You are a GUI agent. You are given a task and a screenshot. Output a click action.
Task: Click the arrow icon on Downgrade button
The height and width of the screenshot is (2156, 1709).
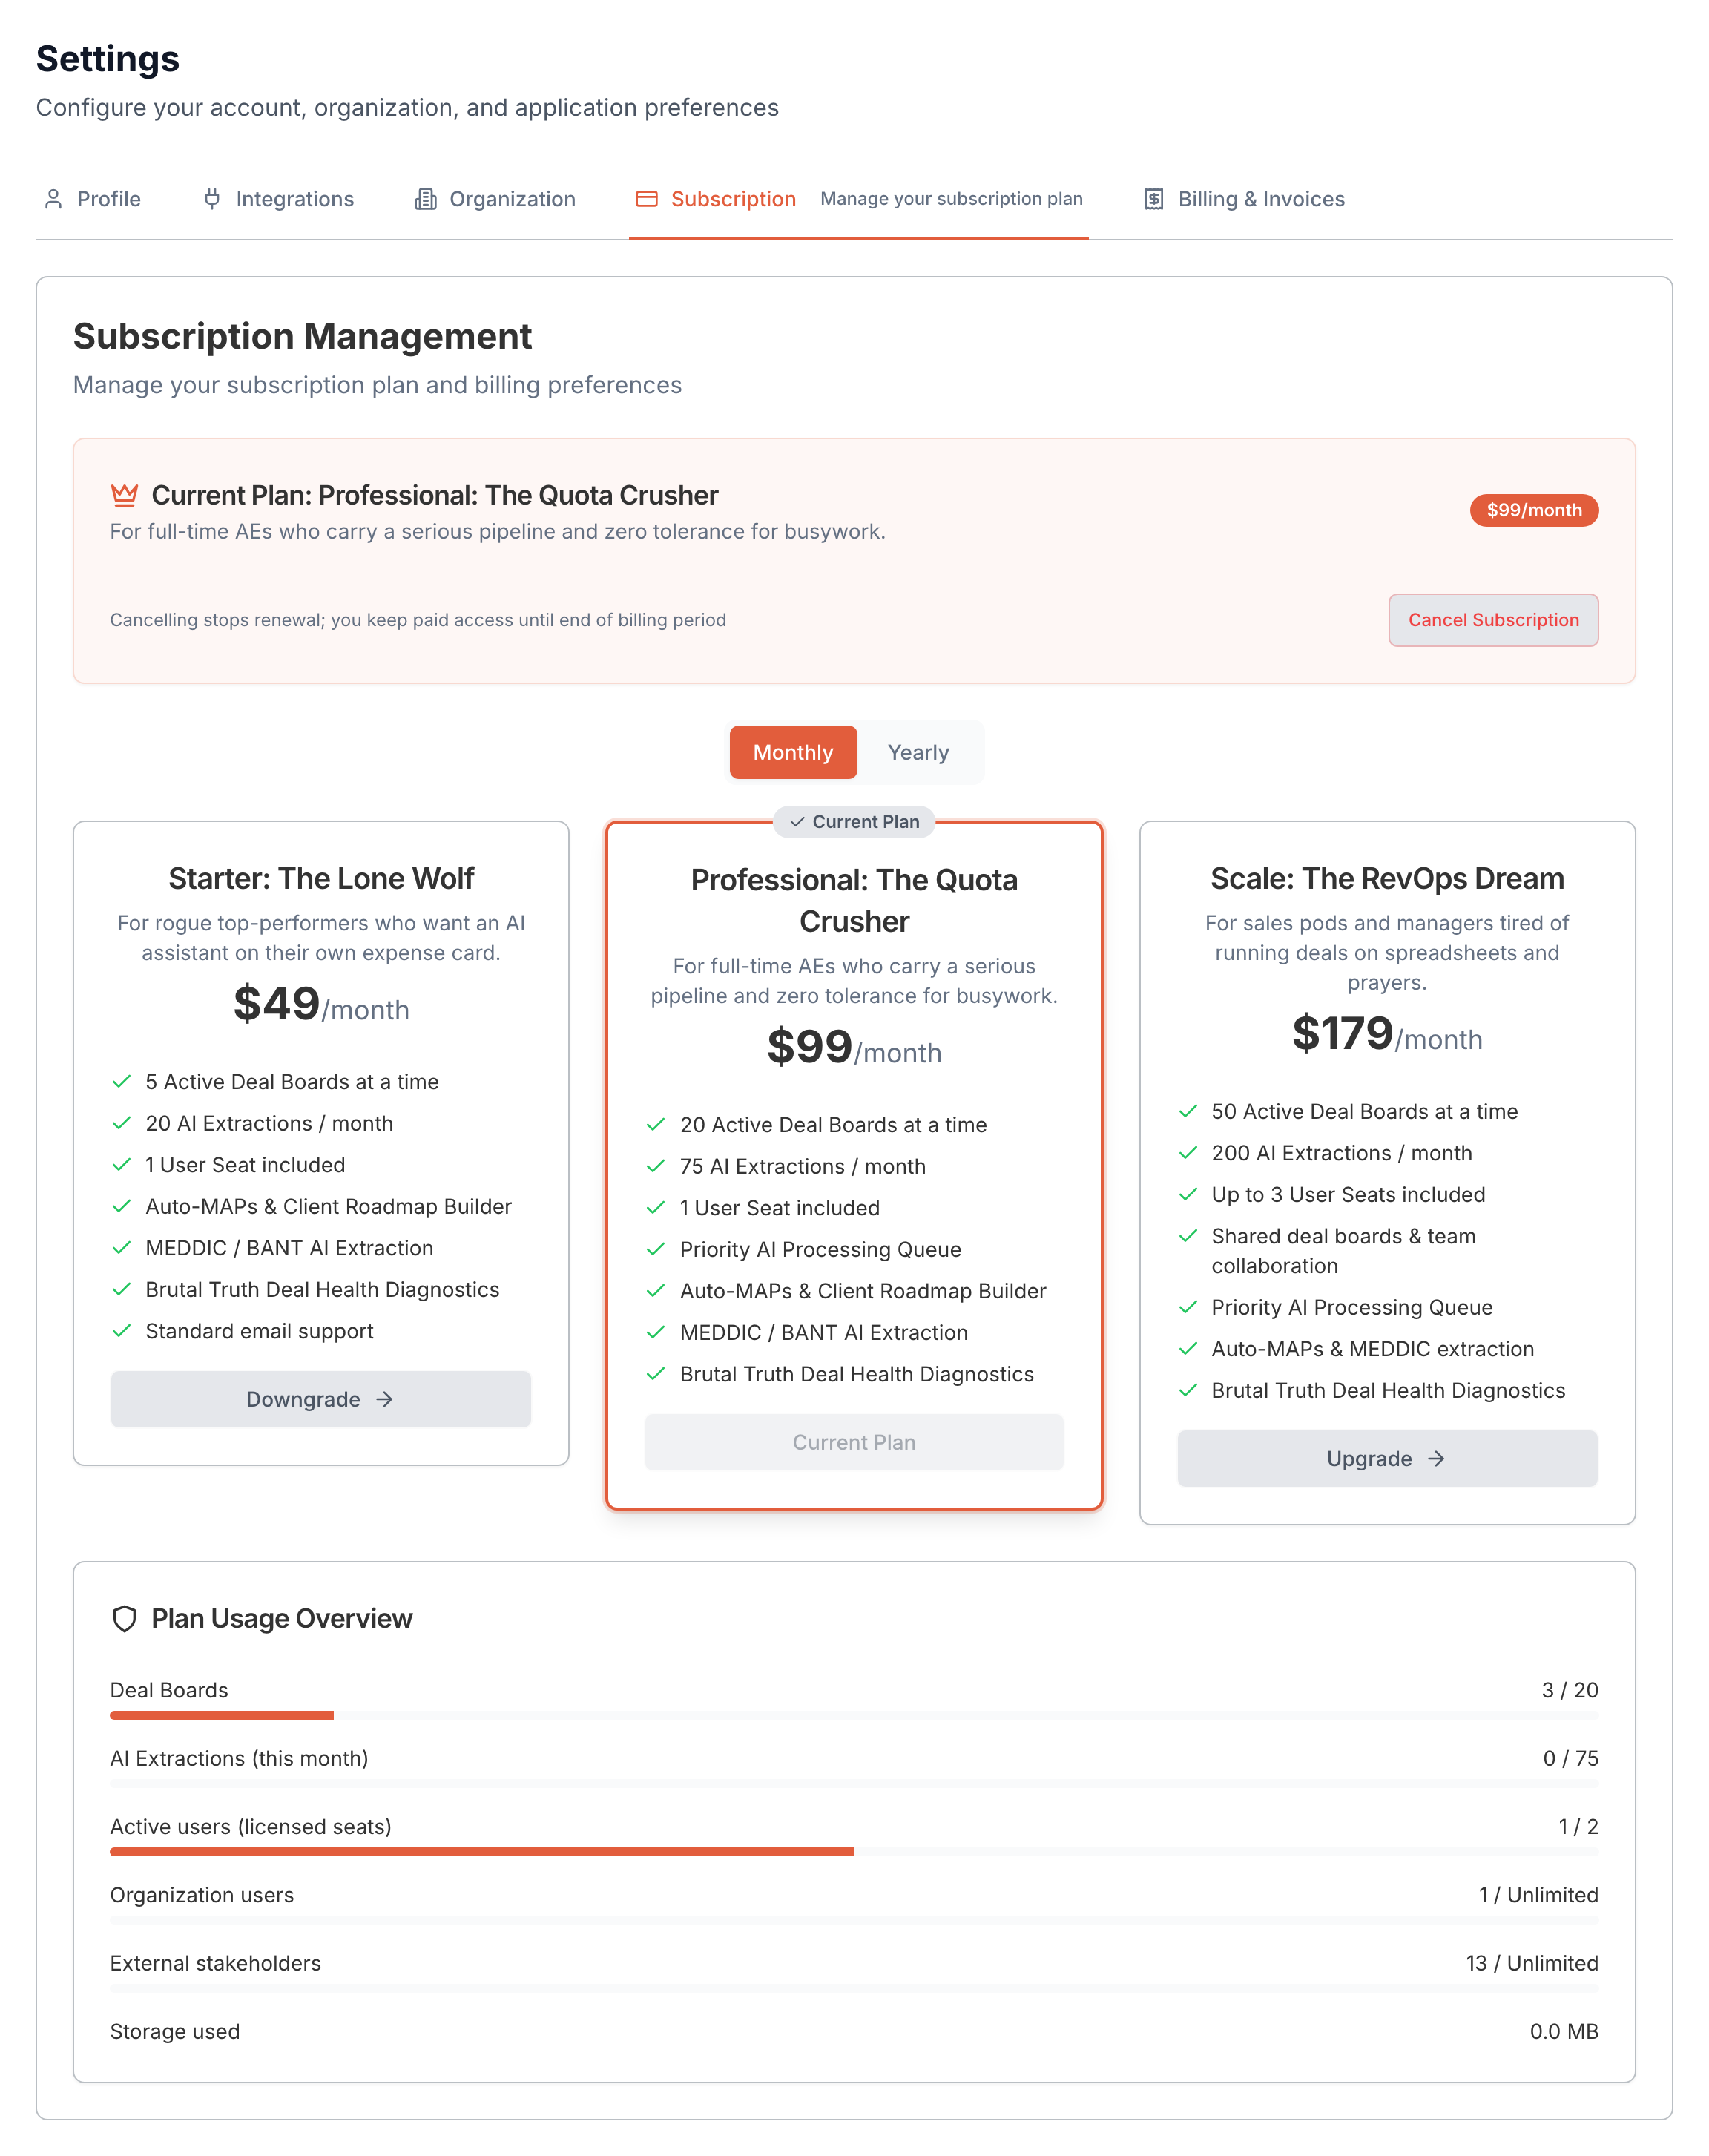click(x=384, y=1399)
